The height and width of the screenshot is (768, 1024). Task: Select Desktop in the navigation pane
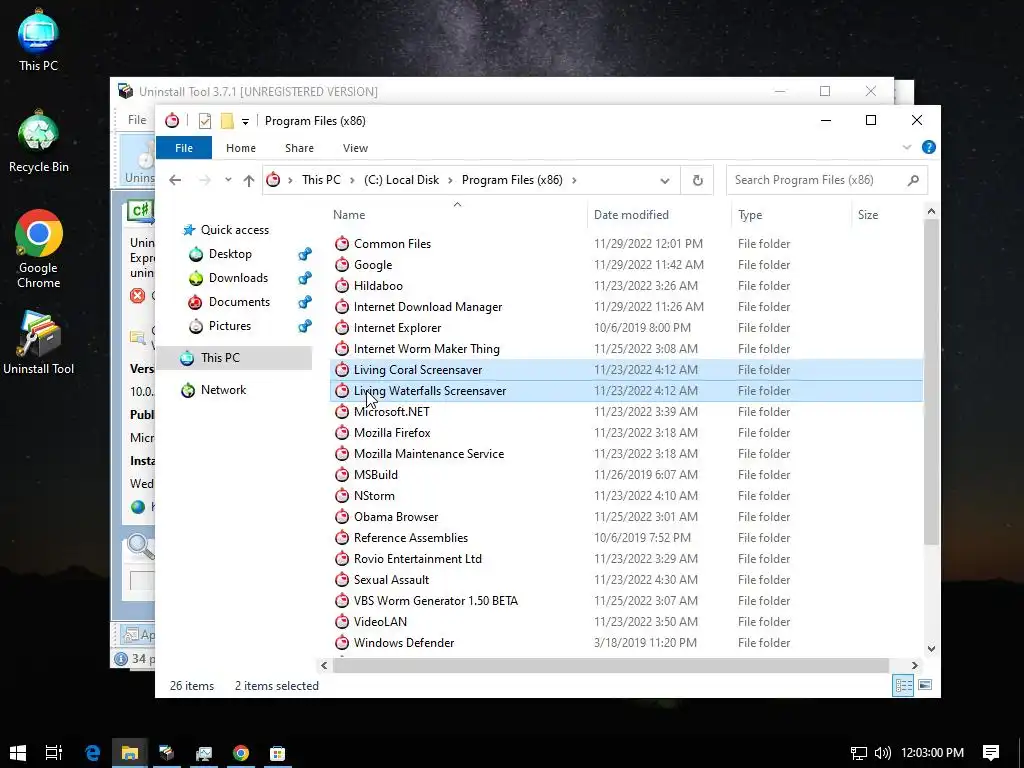[x=230, y=254]
